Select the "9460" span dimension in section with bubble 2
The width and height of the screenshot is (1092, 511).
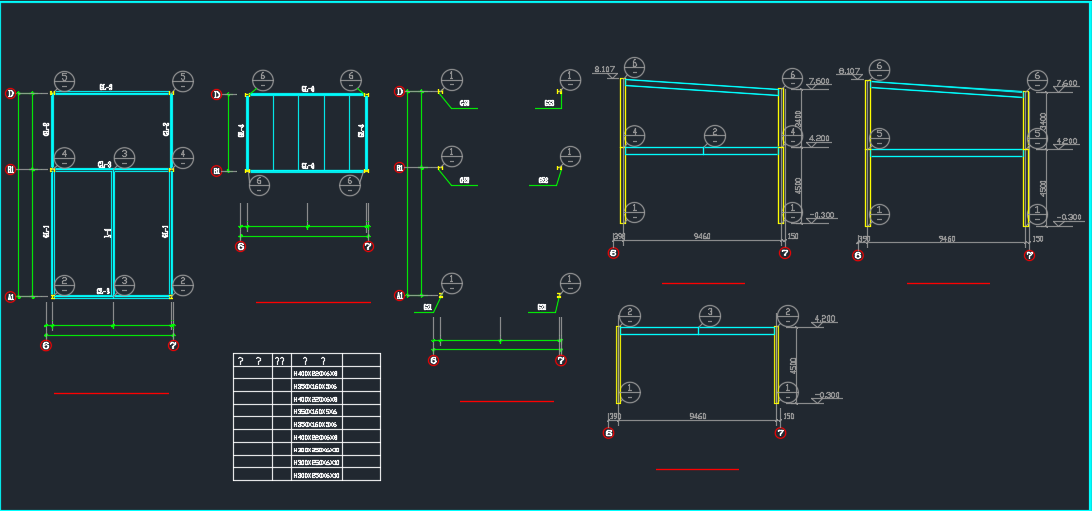(702, 236)
